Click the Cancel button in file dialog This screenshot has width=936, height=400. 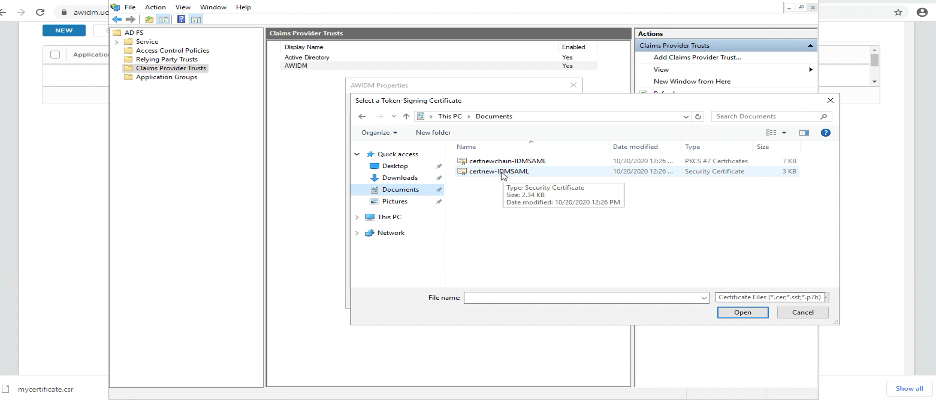802,312
